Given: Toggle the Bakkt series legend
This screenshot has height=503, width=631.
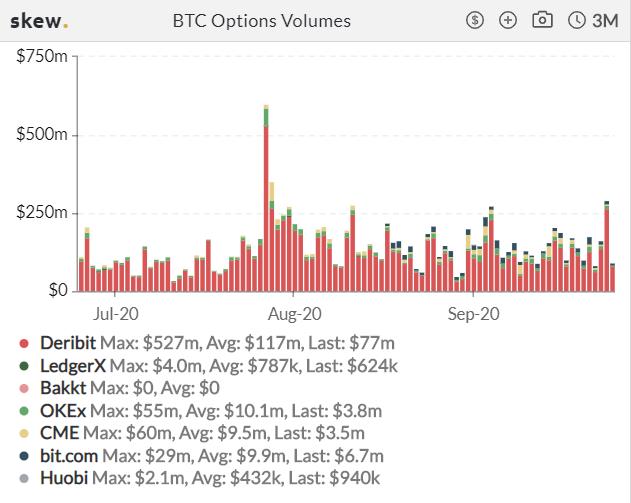Looking at the screenshot, I should click(63, 388).
